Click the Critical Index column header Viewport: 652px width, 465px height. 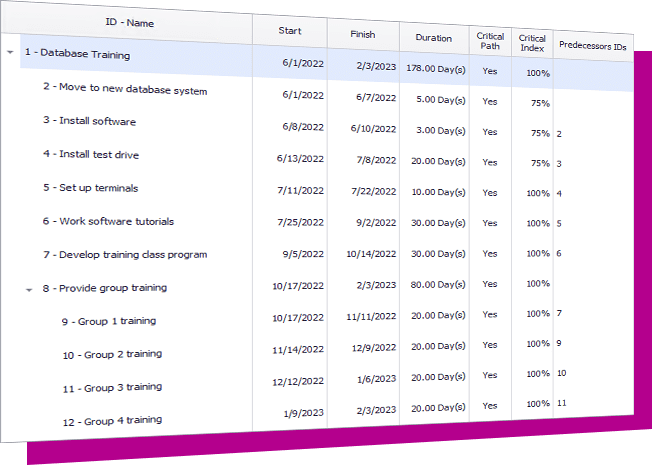(x=532, y=43)
